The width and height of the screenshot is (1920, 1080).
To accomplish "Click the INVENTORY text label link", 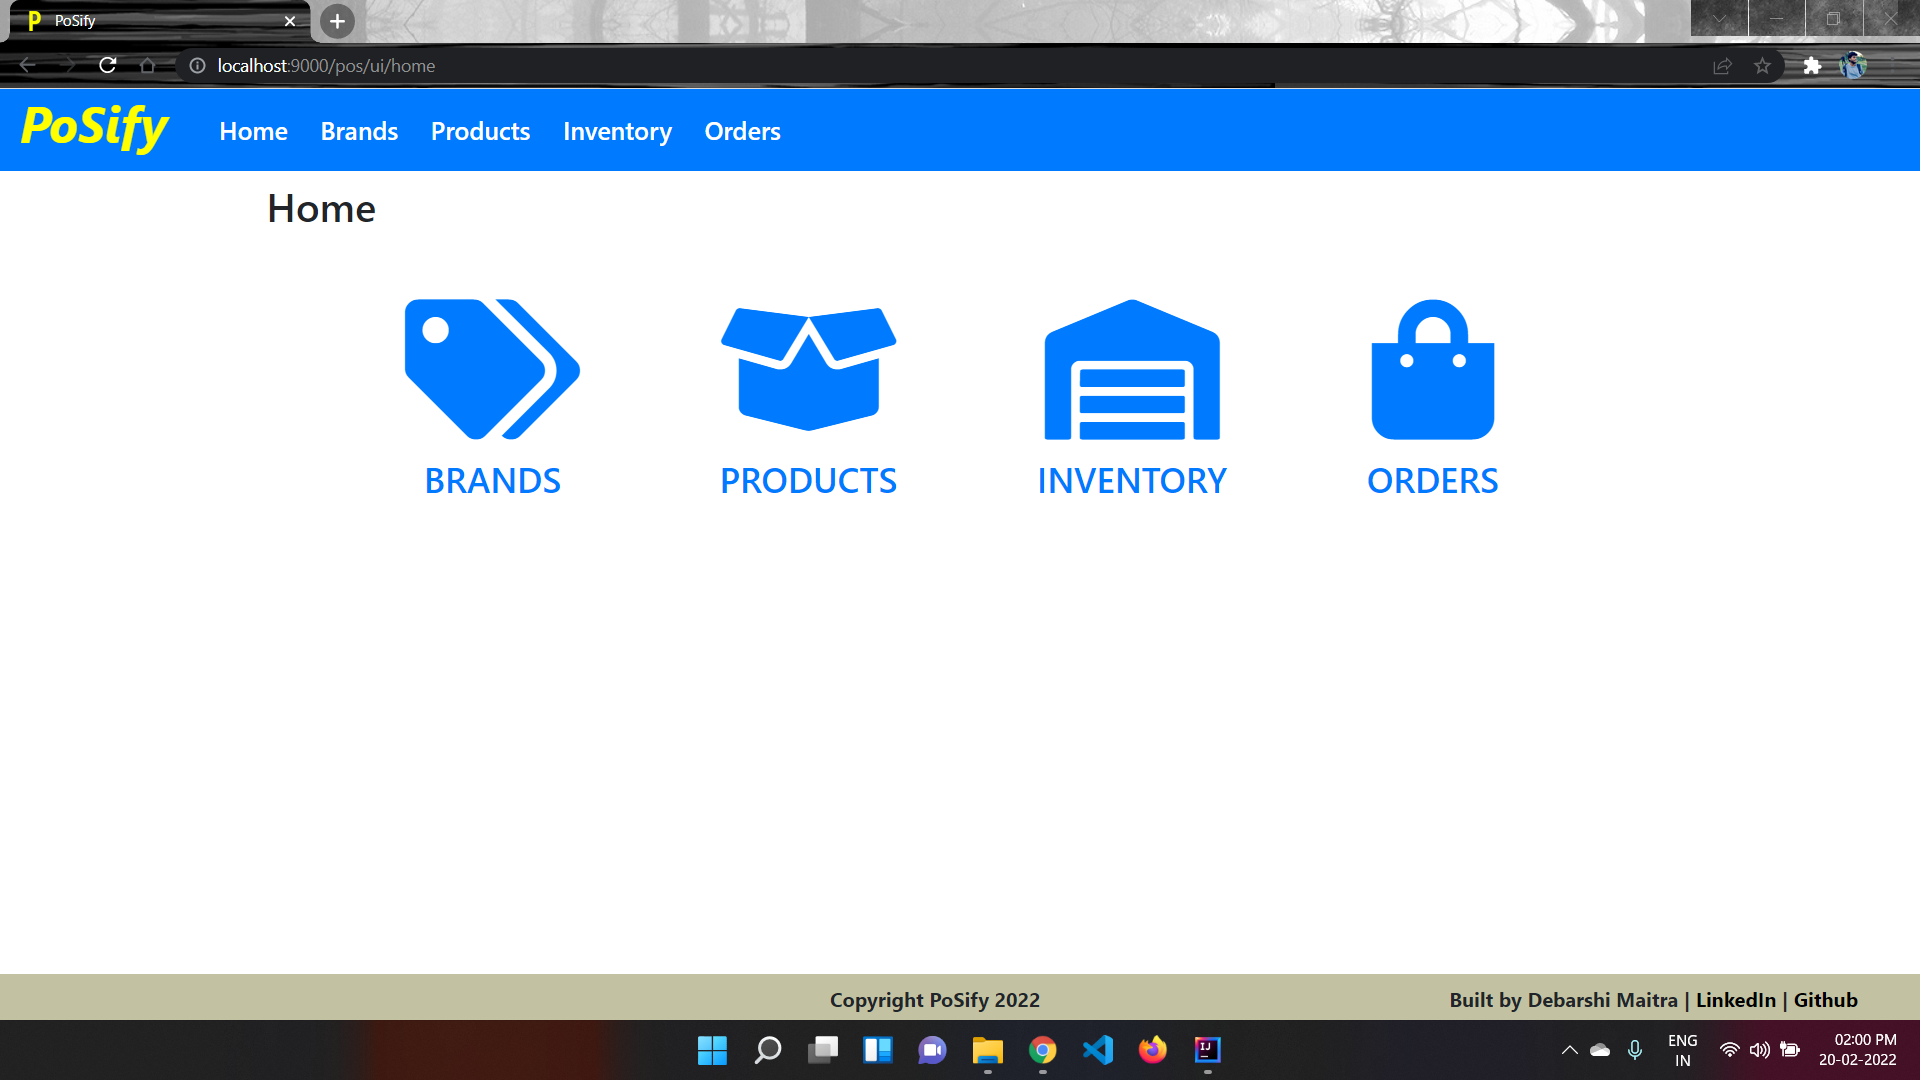I will pos(1131,481).
